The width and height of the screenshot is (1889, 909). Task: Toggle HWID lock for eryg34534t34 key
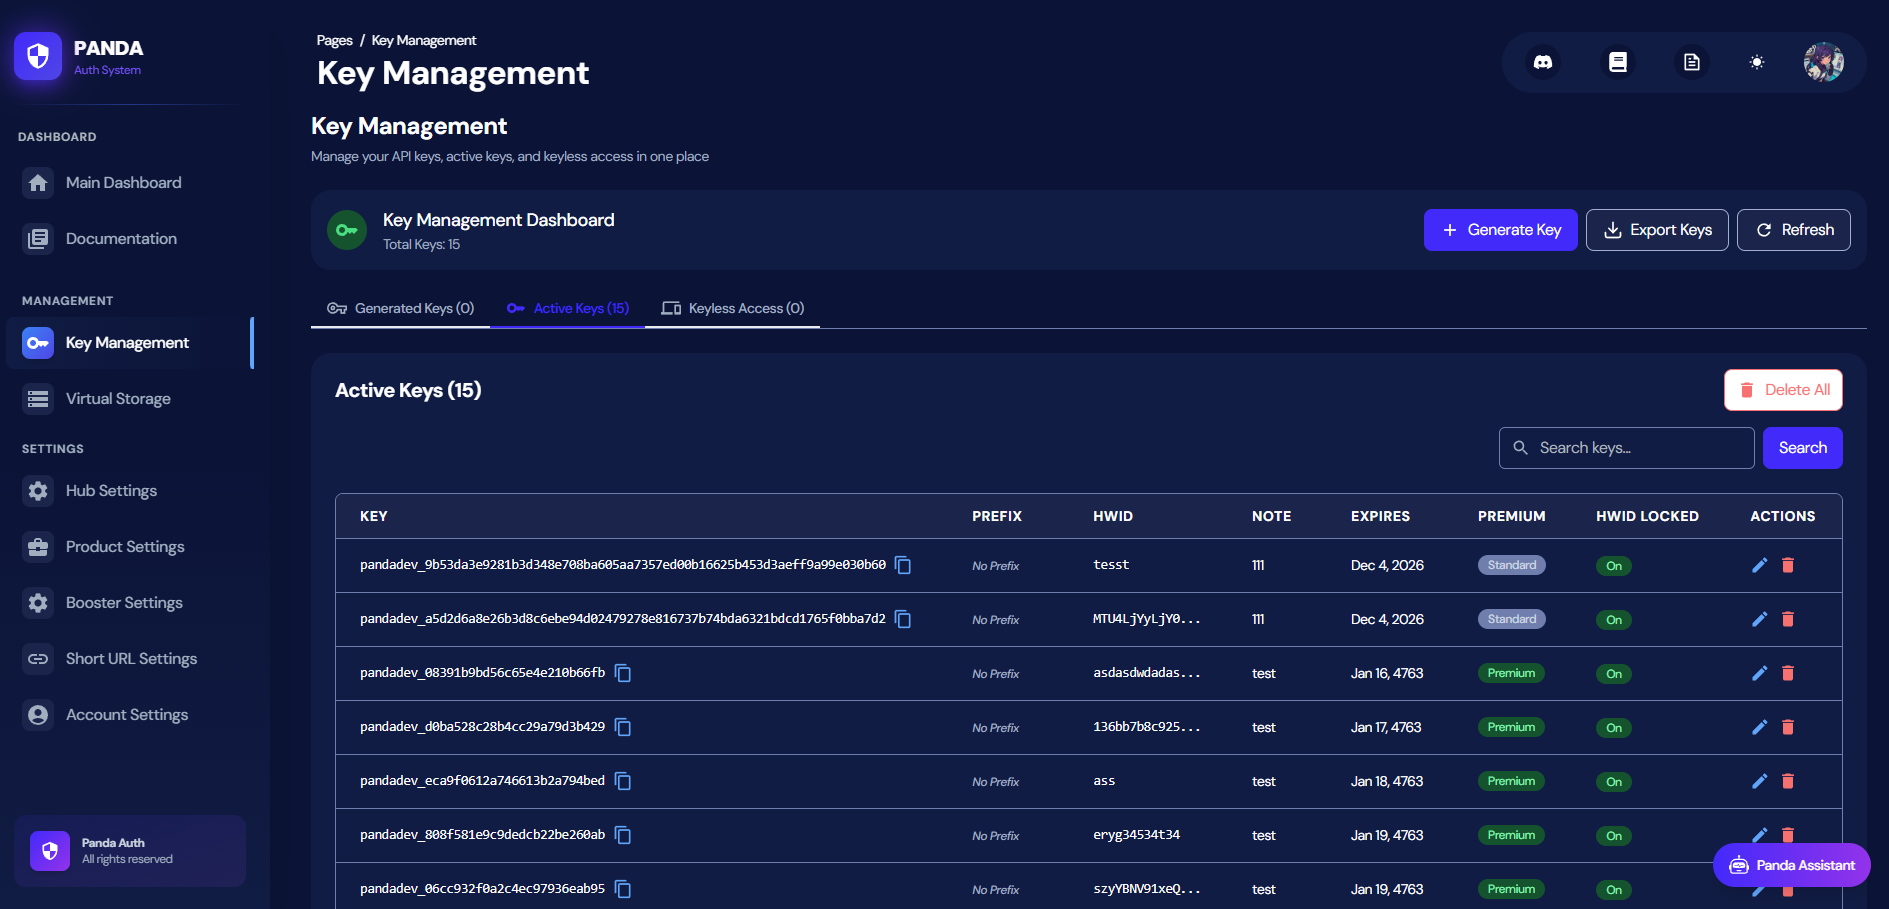point(1613,836)
